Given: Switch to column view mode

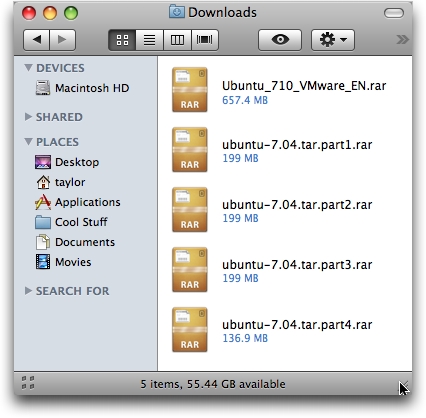Looking at the screenshot, I should click(x=177, y=40).
